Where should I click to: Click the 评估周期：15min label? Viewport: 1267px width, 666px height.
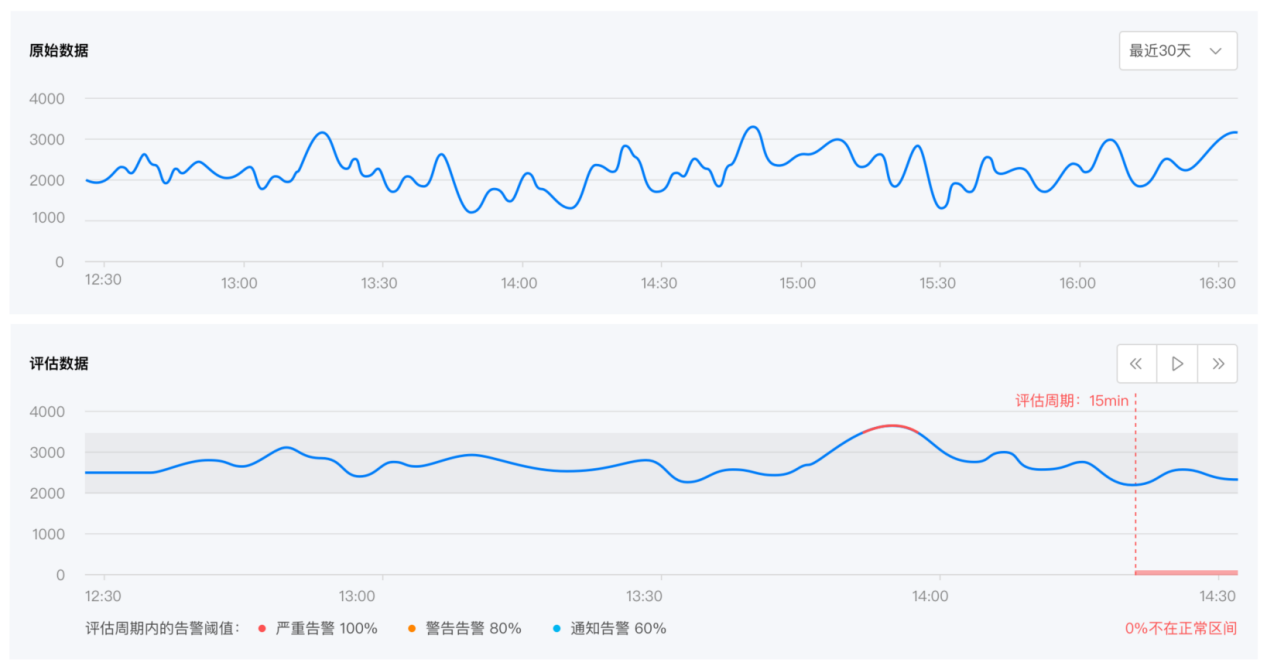[1070, 400]
